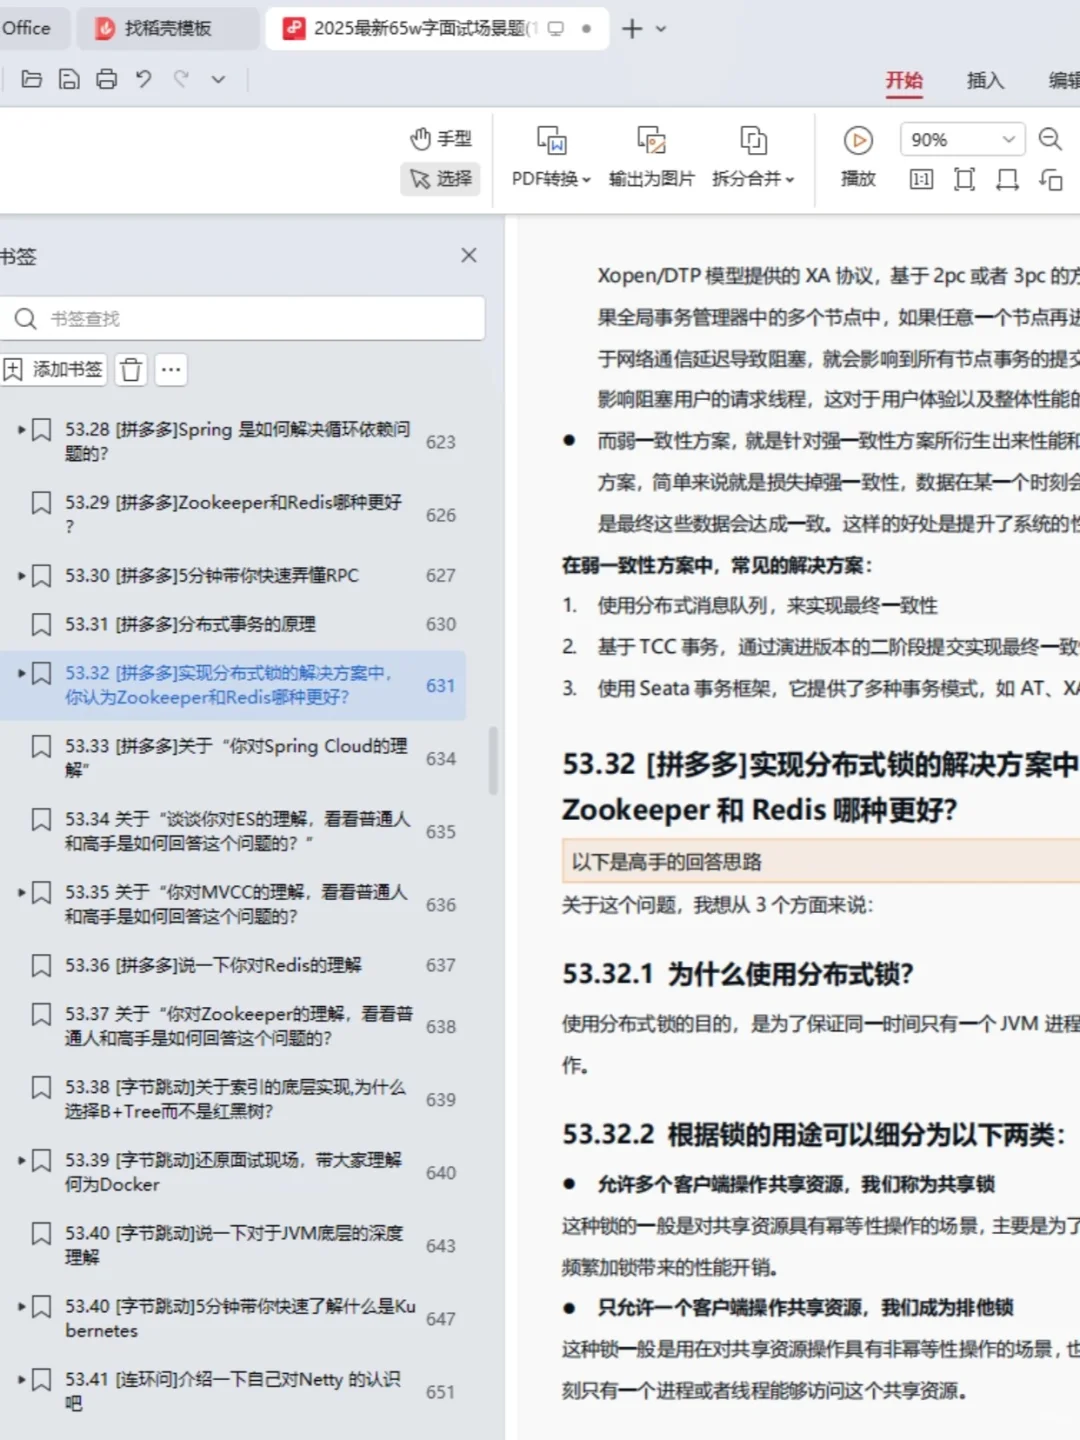Image resolution: width=1080 pixels, height=1440 pixels.
Task: Undo the last action
Action: [143, 79]
